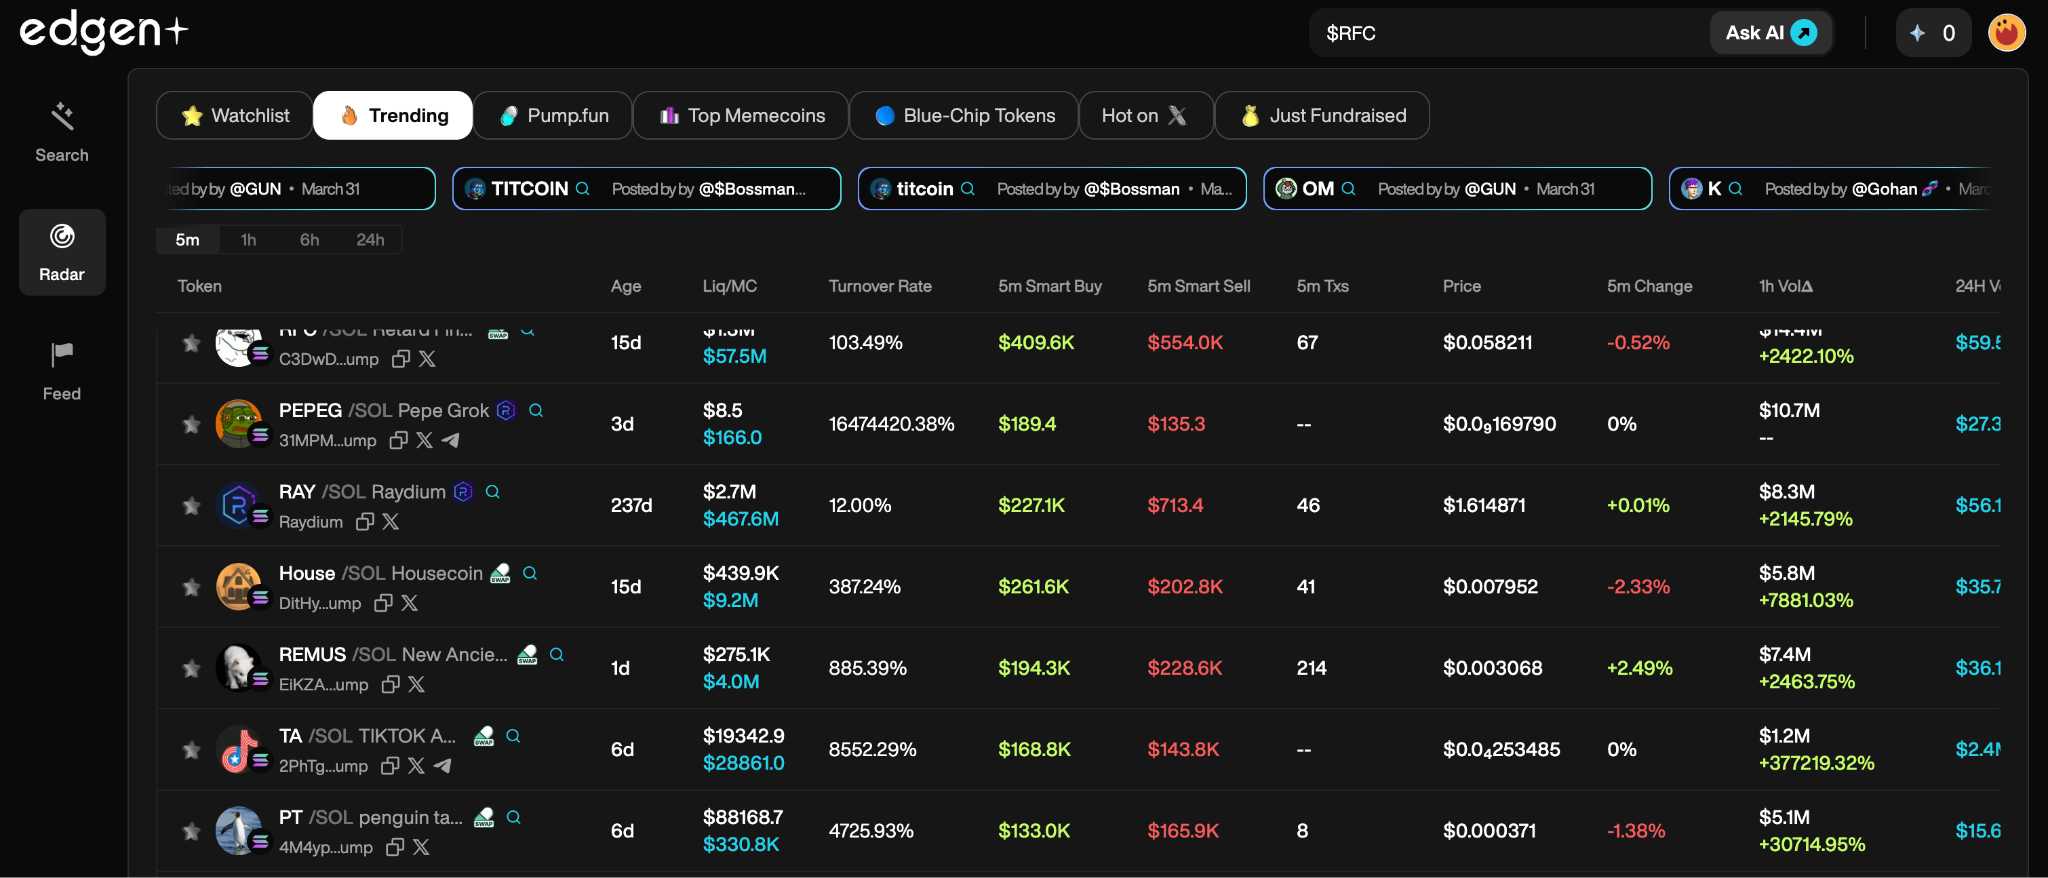
Task: Copy the PEPEG contract address
Action: pyautogui.click(x=398, y=441)
